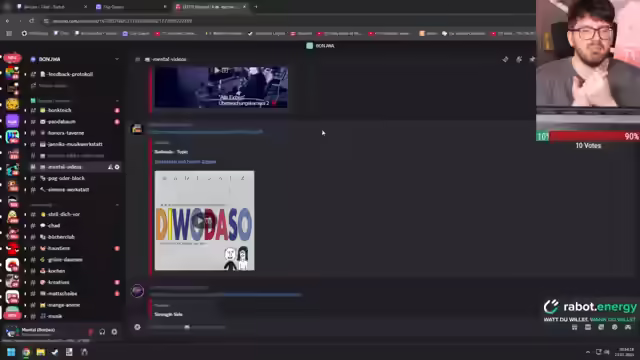Click invite icon on mental-videos channel
Screen dimensions: 640x360
[x=110, y=167]
